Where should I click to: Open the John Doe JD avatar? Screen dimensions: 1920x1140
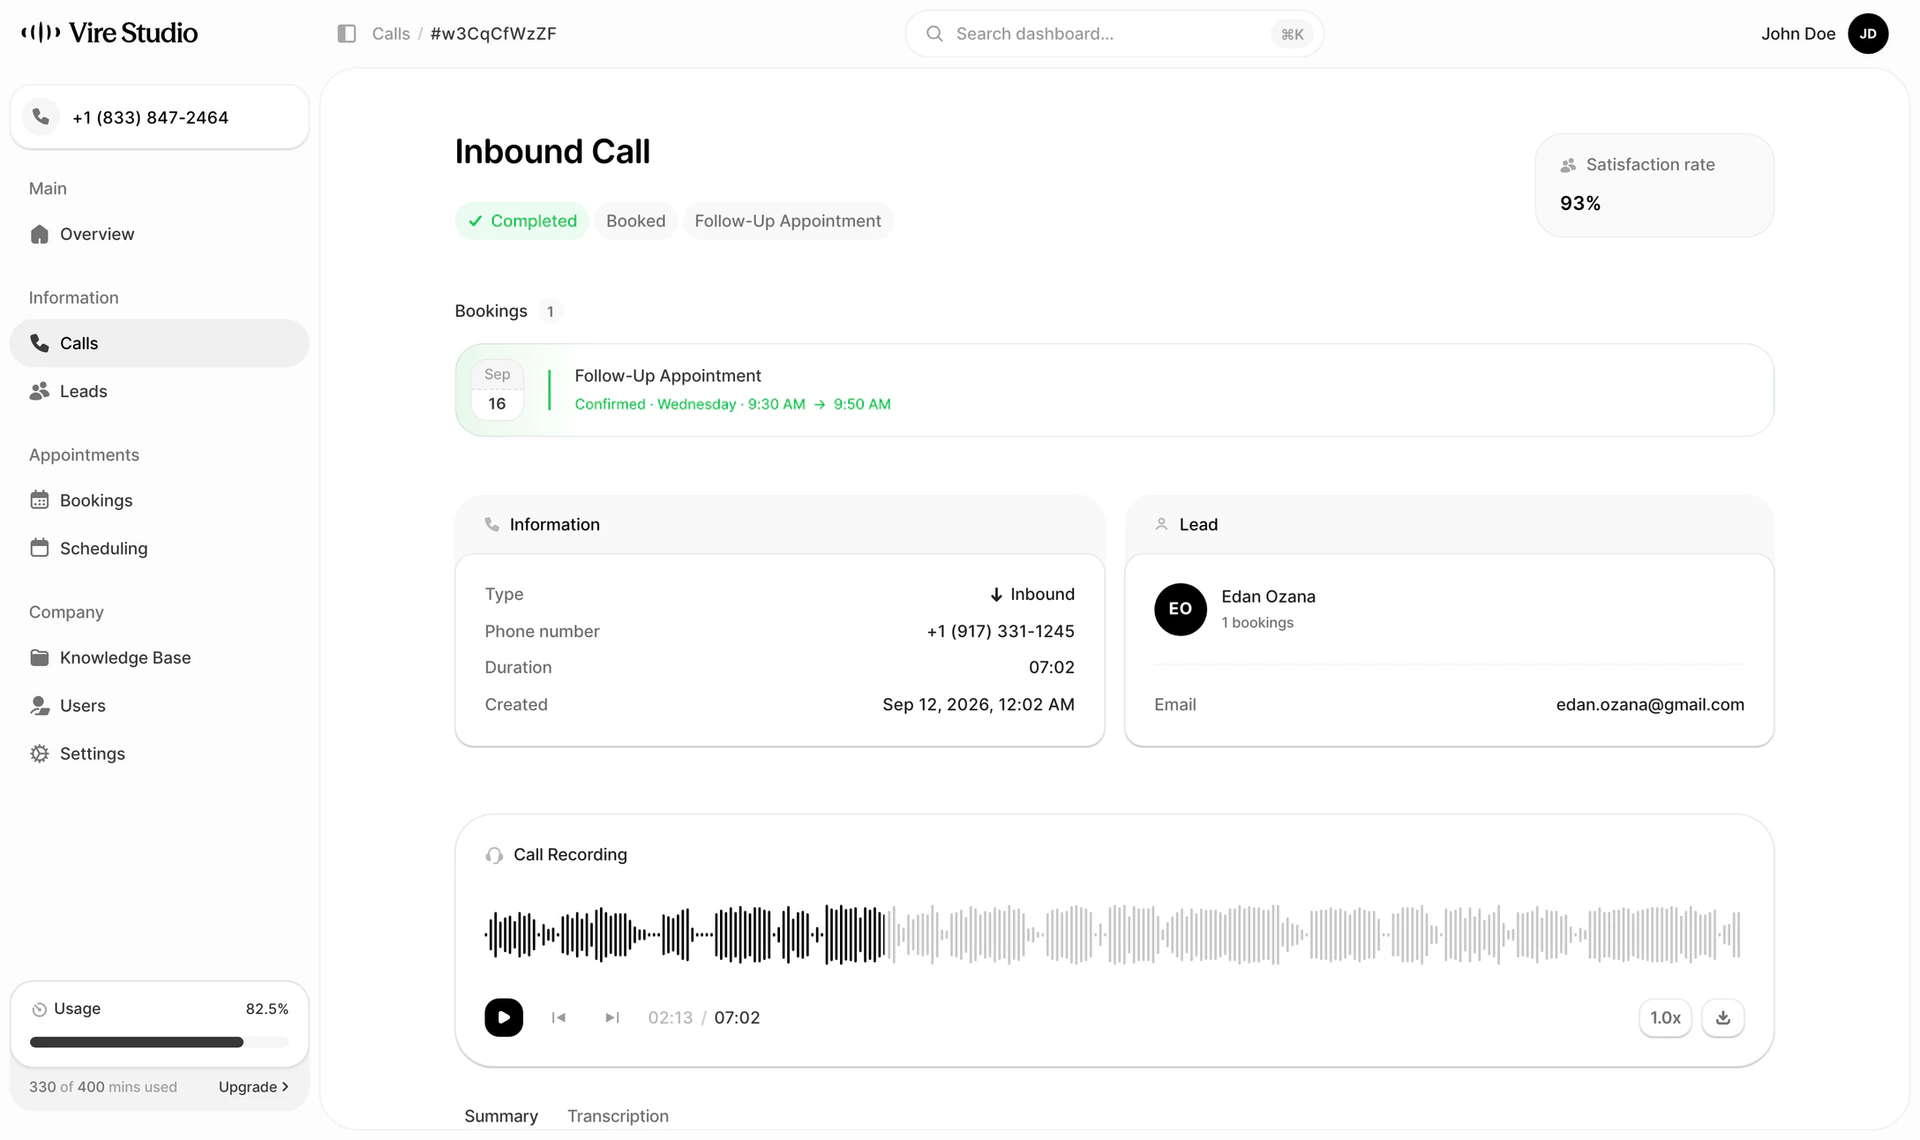(1867, 34)
